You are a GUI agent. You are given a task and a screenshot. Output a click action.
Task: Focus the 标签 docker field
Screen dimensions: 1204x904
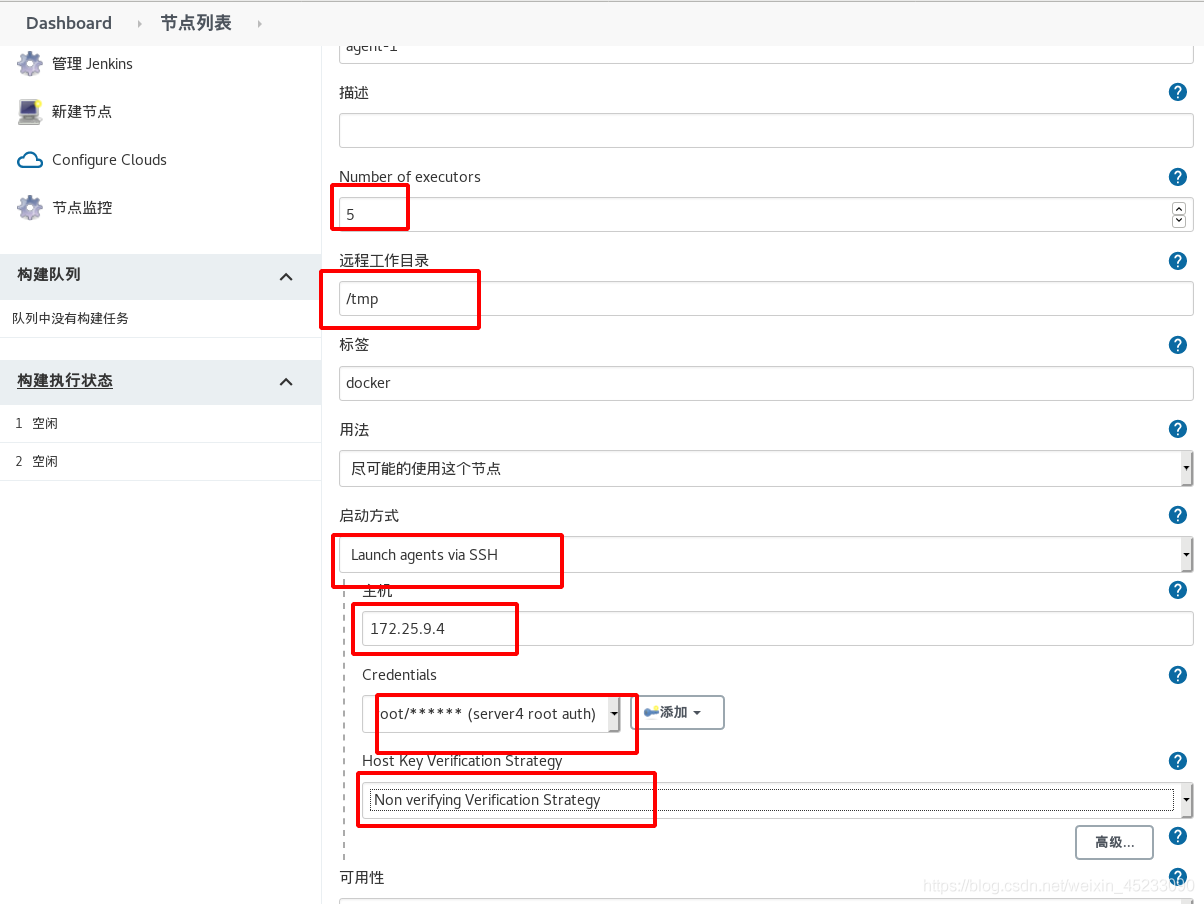tap(766, 383)
